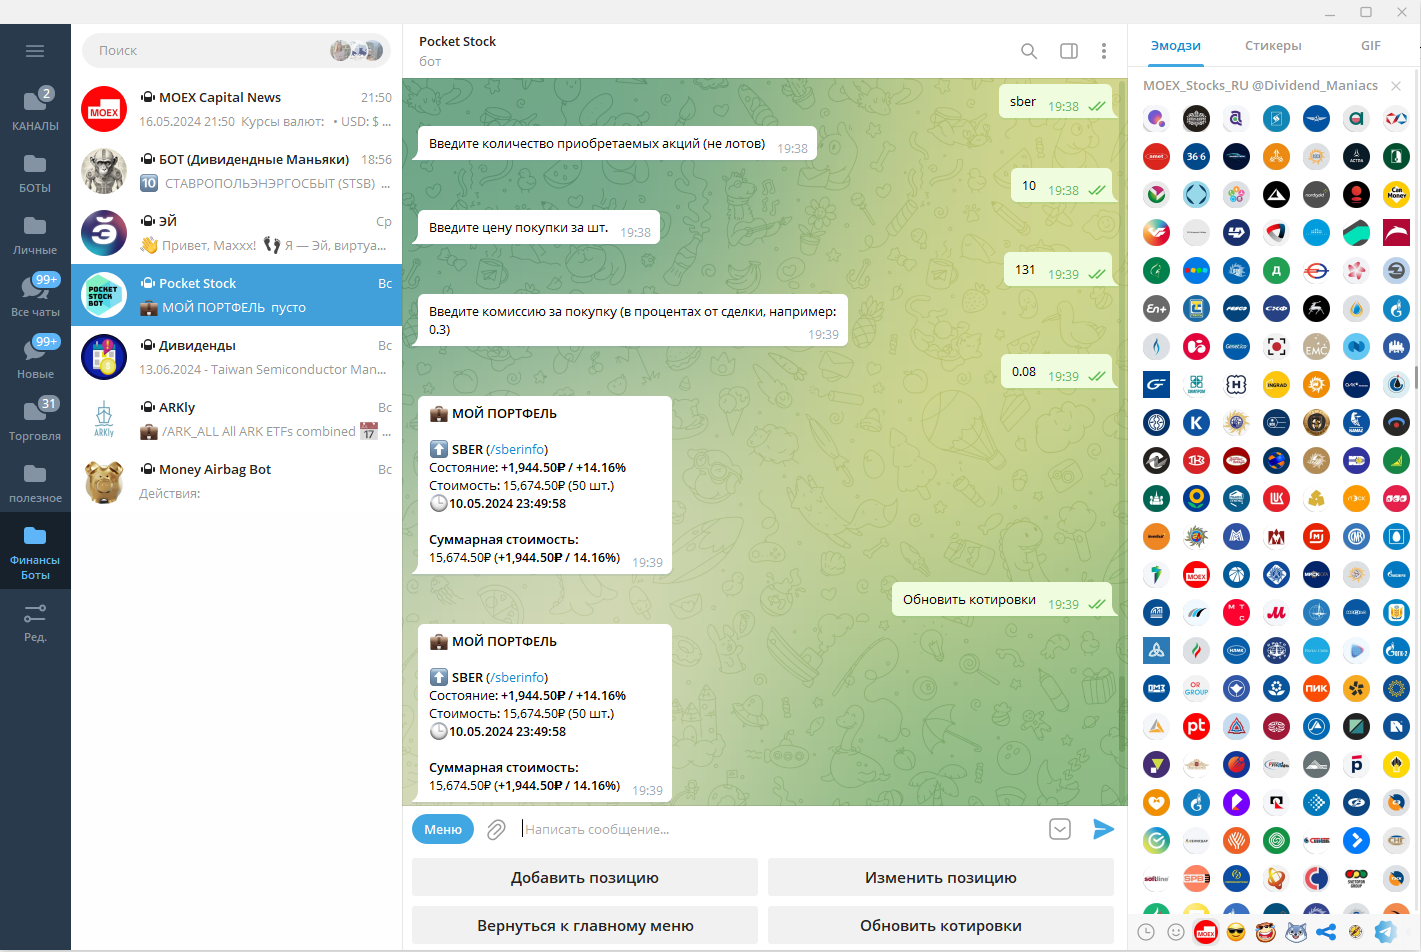Open the Telegram plane emoji pack
Screen dimensions: 1421x952
point(1386,932)
